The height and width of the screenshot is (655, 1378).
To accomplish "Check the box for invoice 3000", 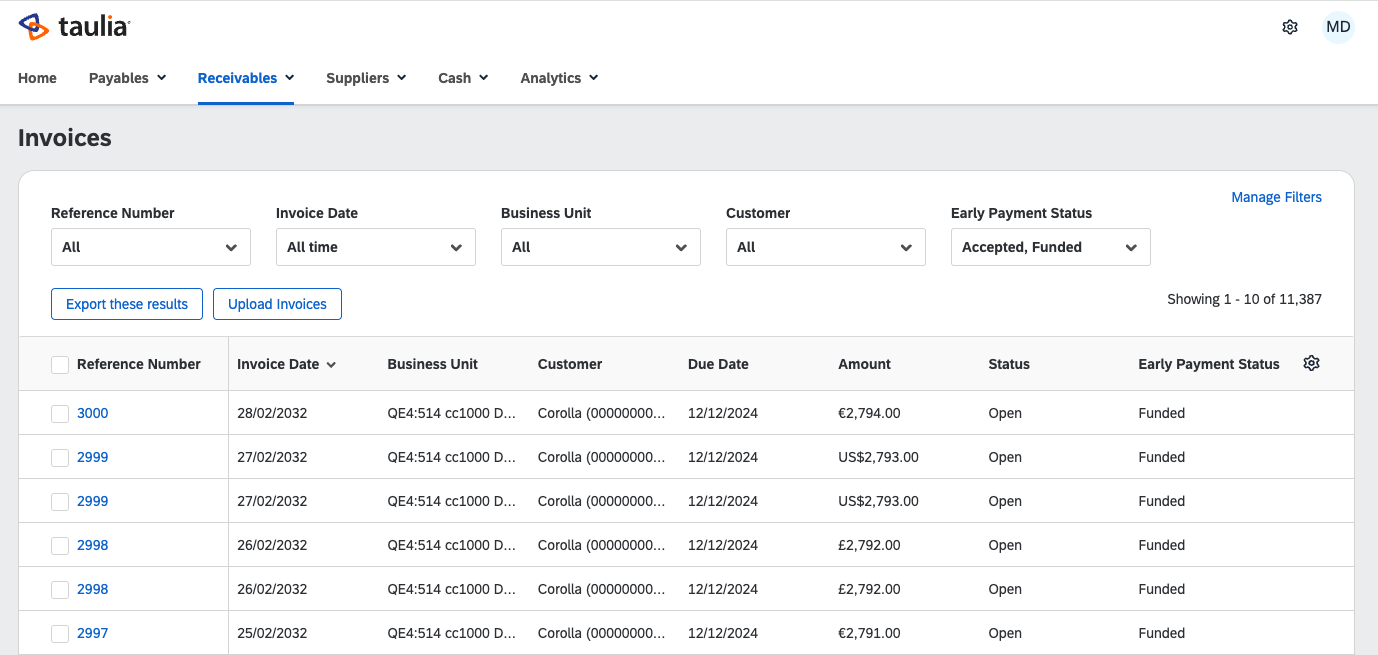I will [60, 414].
